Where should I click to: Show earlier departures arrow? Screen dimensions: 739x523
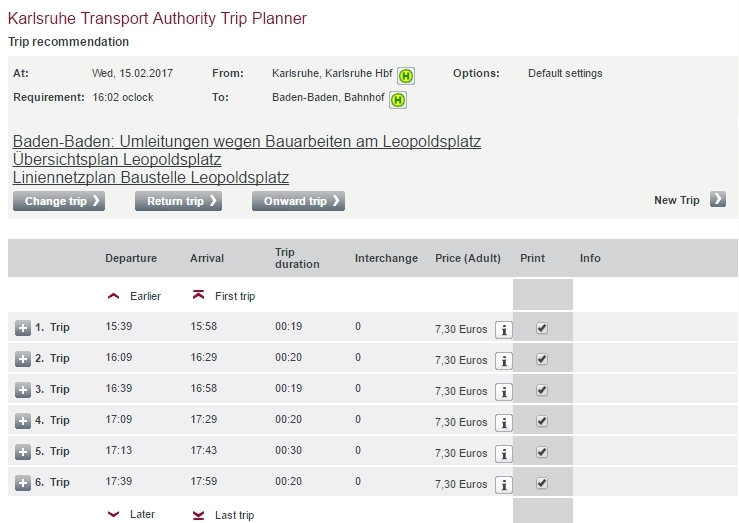point(113,296)
